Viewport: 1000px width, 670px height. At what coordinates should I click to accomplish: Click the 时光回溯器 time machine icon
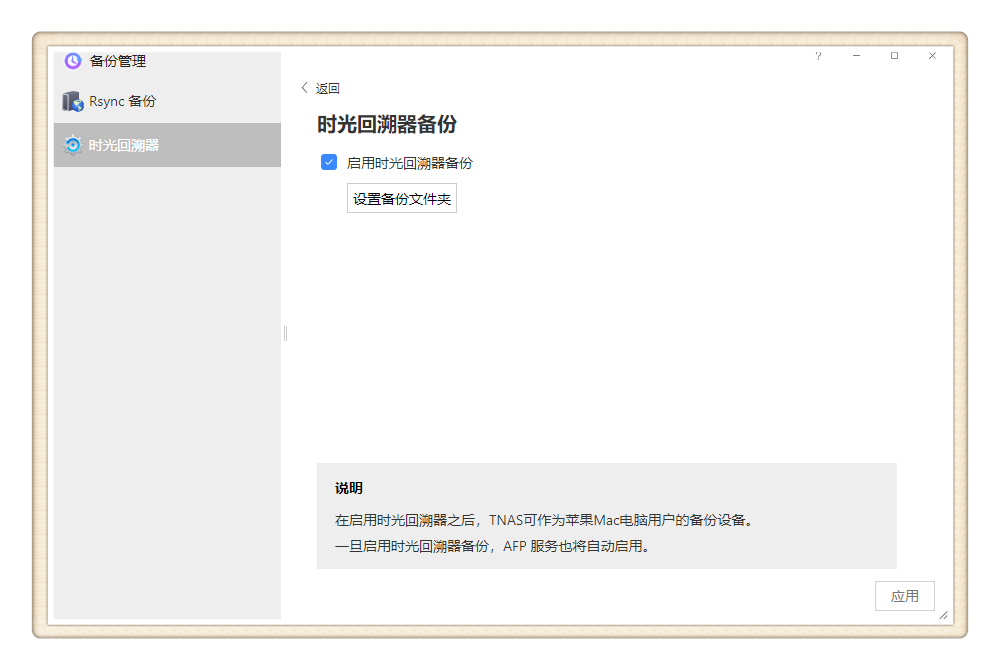(x=73, y=145)
